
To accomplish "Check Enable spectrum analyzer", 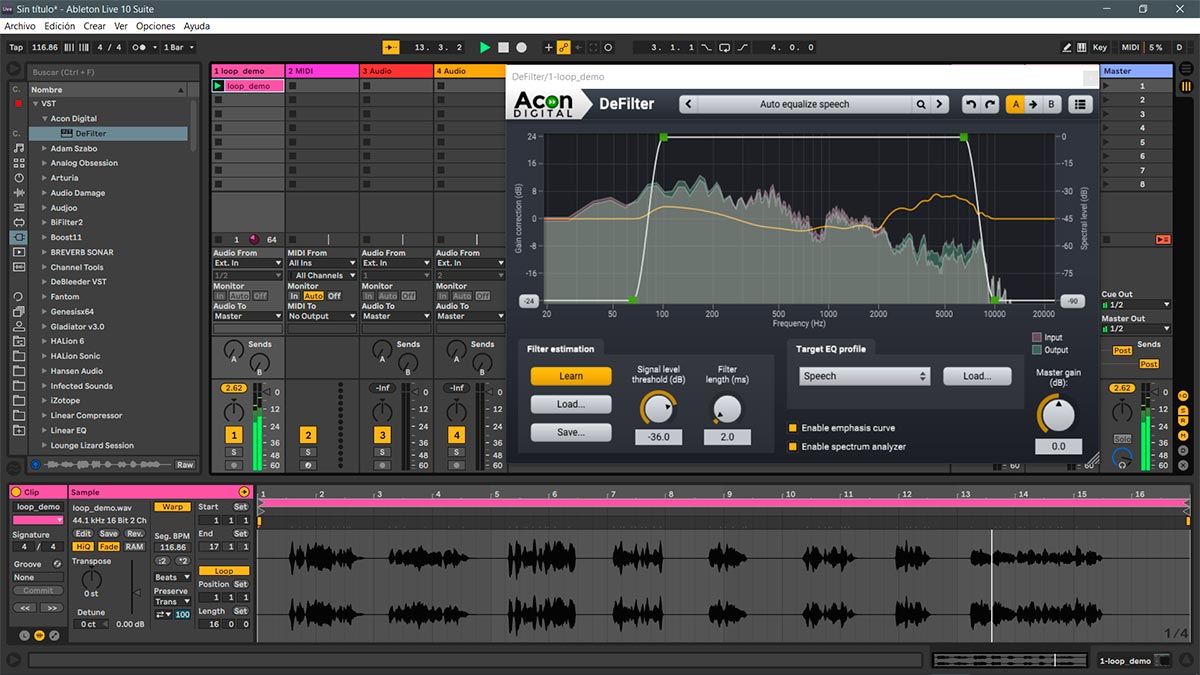I will coord(793,447).
